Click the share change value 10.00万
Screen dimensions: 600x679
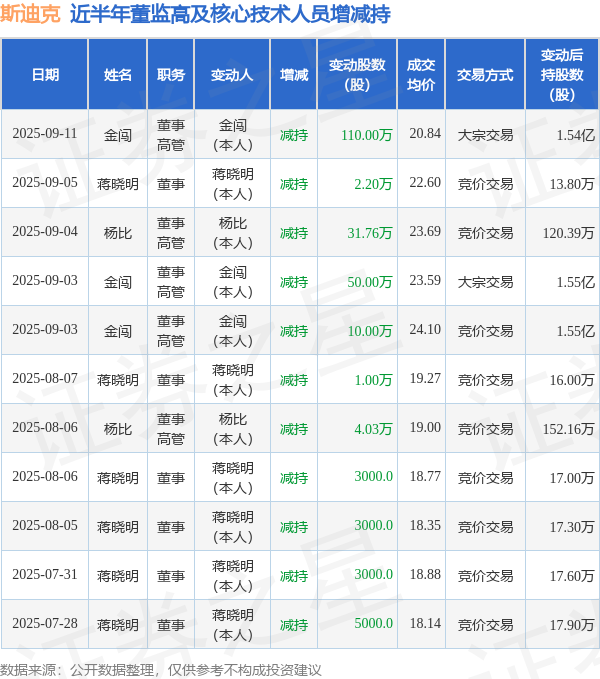(x=370, y=331)
